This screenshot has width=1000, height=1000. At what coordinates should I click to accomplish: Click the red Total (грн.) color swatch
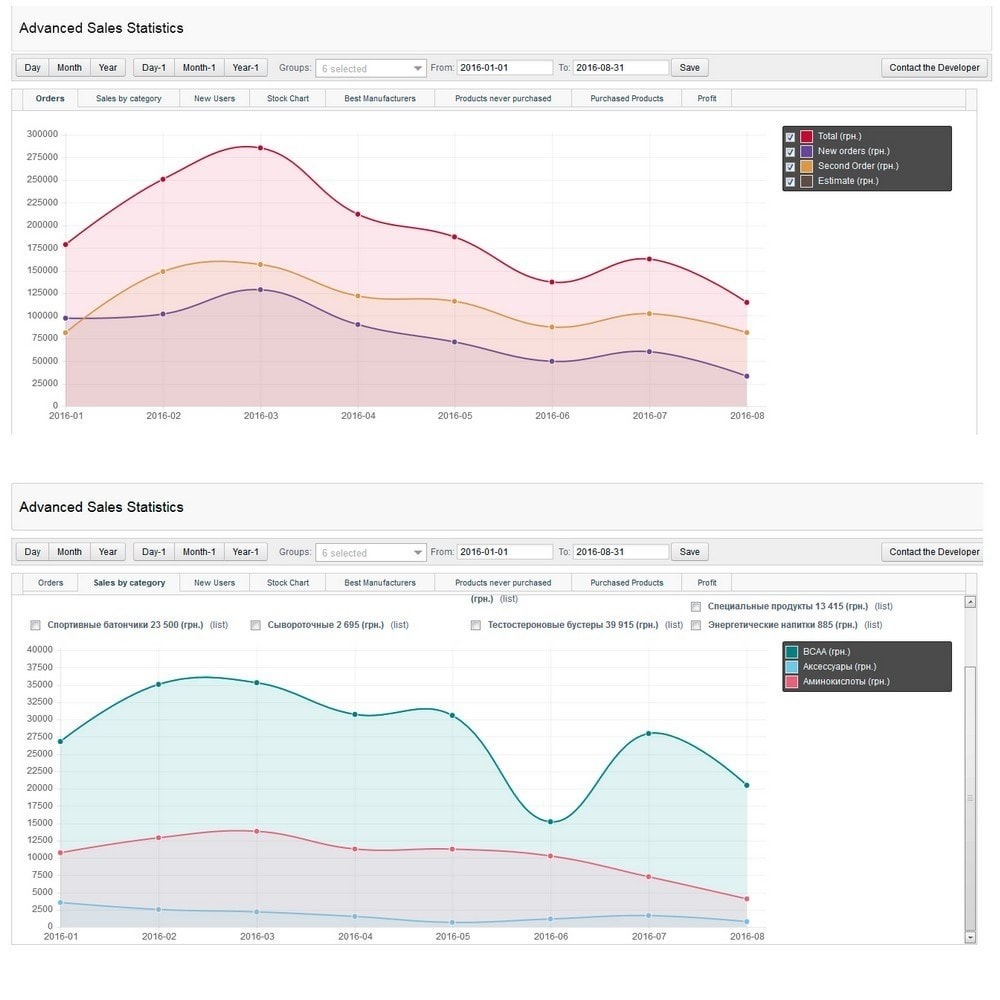click(807, 136)
